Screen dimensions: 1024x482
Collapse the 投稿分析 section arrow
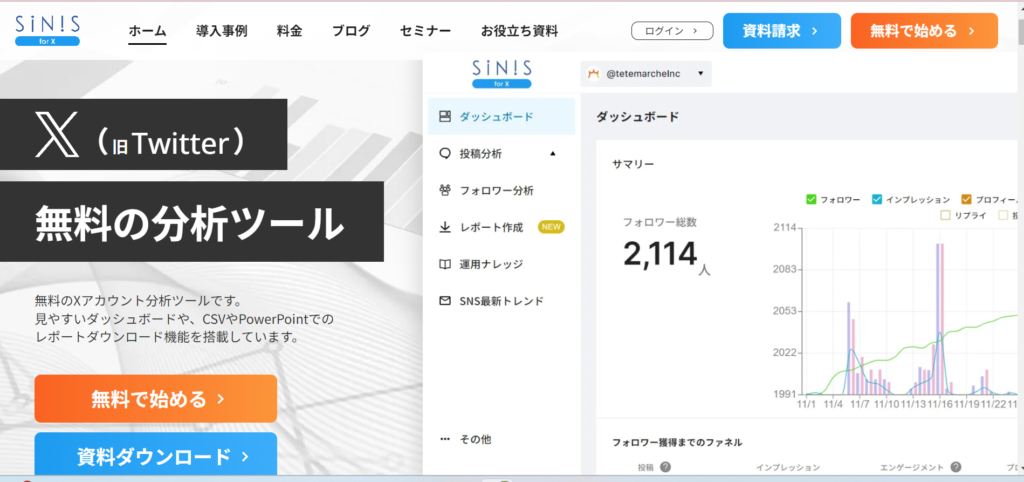552,153
